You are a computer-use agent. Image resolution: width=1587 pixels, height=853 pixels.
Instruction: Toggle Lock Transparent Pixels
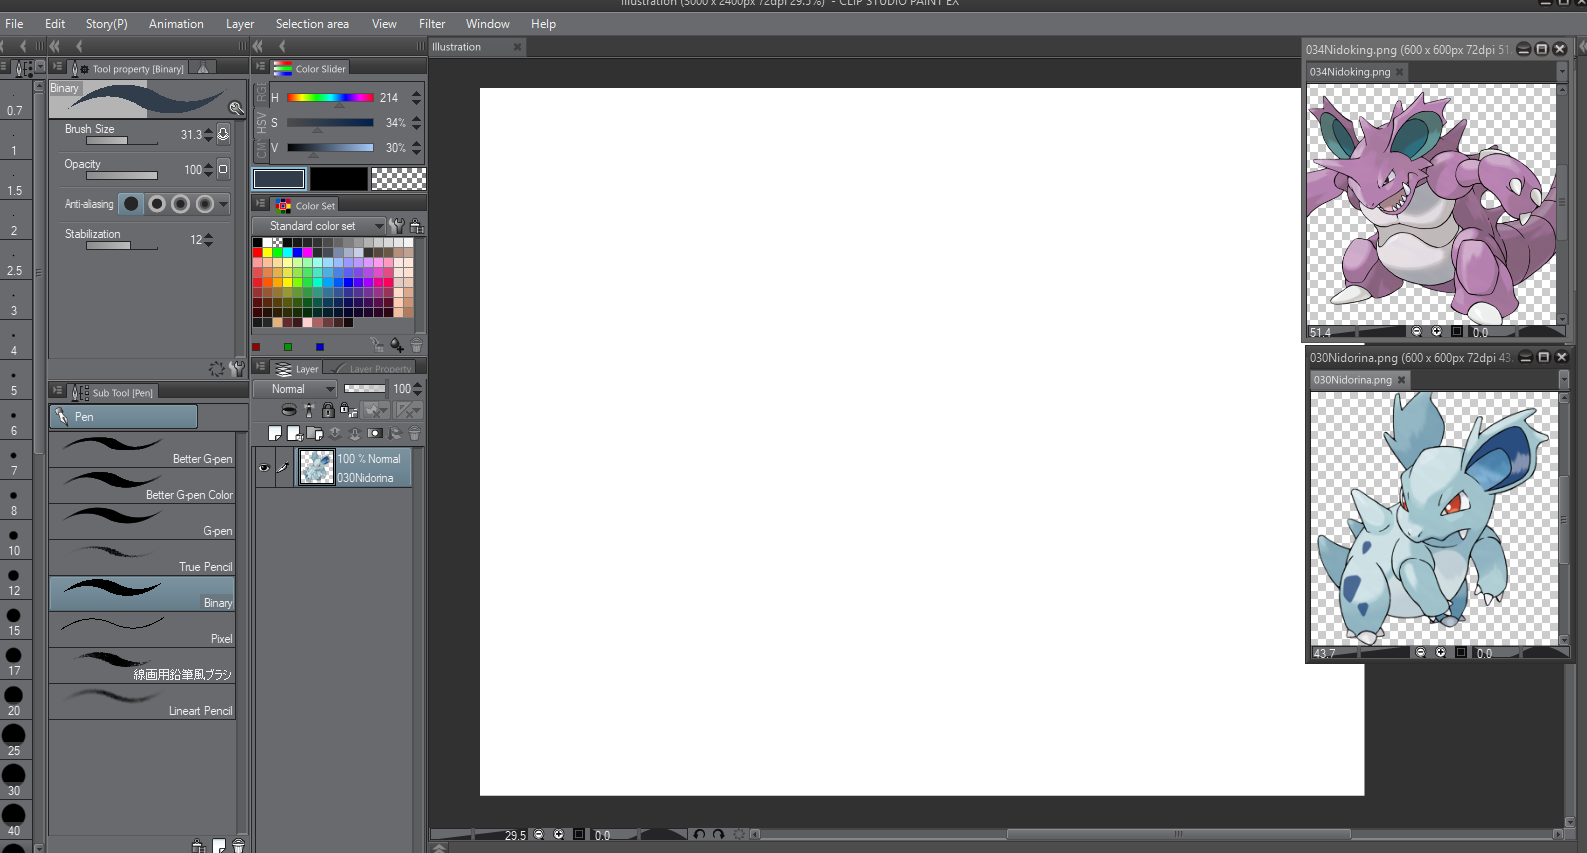[x=348, y=410]
